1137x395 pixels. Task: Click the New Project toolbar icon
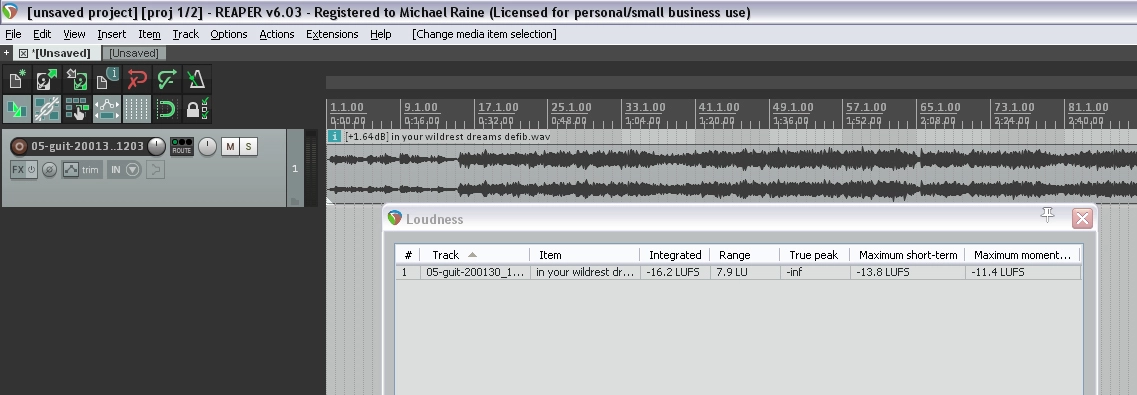[x=17, y=79]
